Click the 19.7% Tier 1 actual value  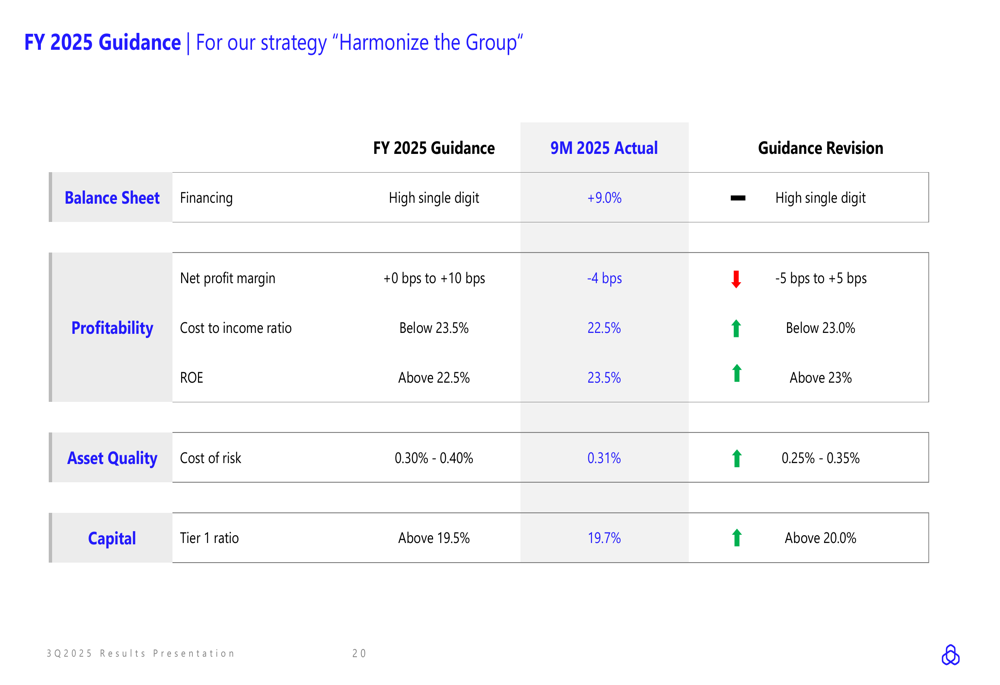604,539
